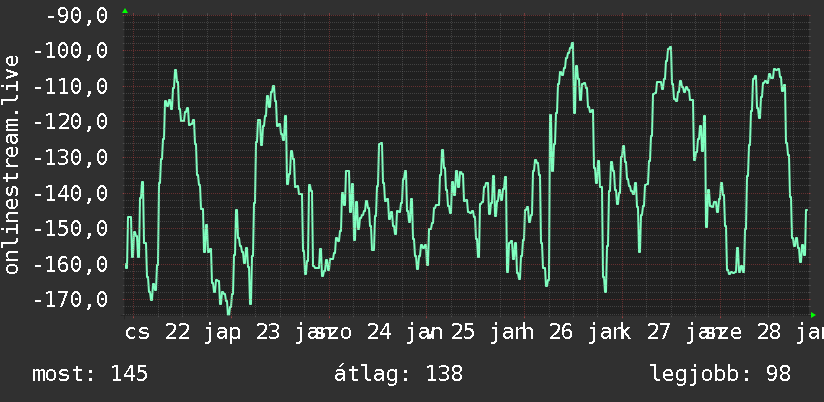Click the x-axis date label '24 jan'
This screenshot has width=824, height=402.
click(405, 333)
